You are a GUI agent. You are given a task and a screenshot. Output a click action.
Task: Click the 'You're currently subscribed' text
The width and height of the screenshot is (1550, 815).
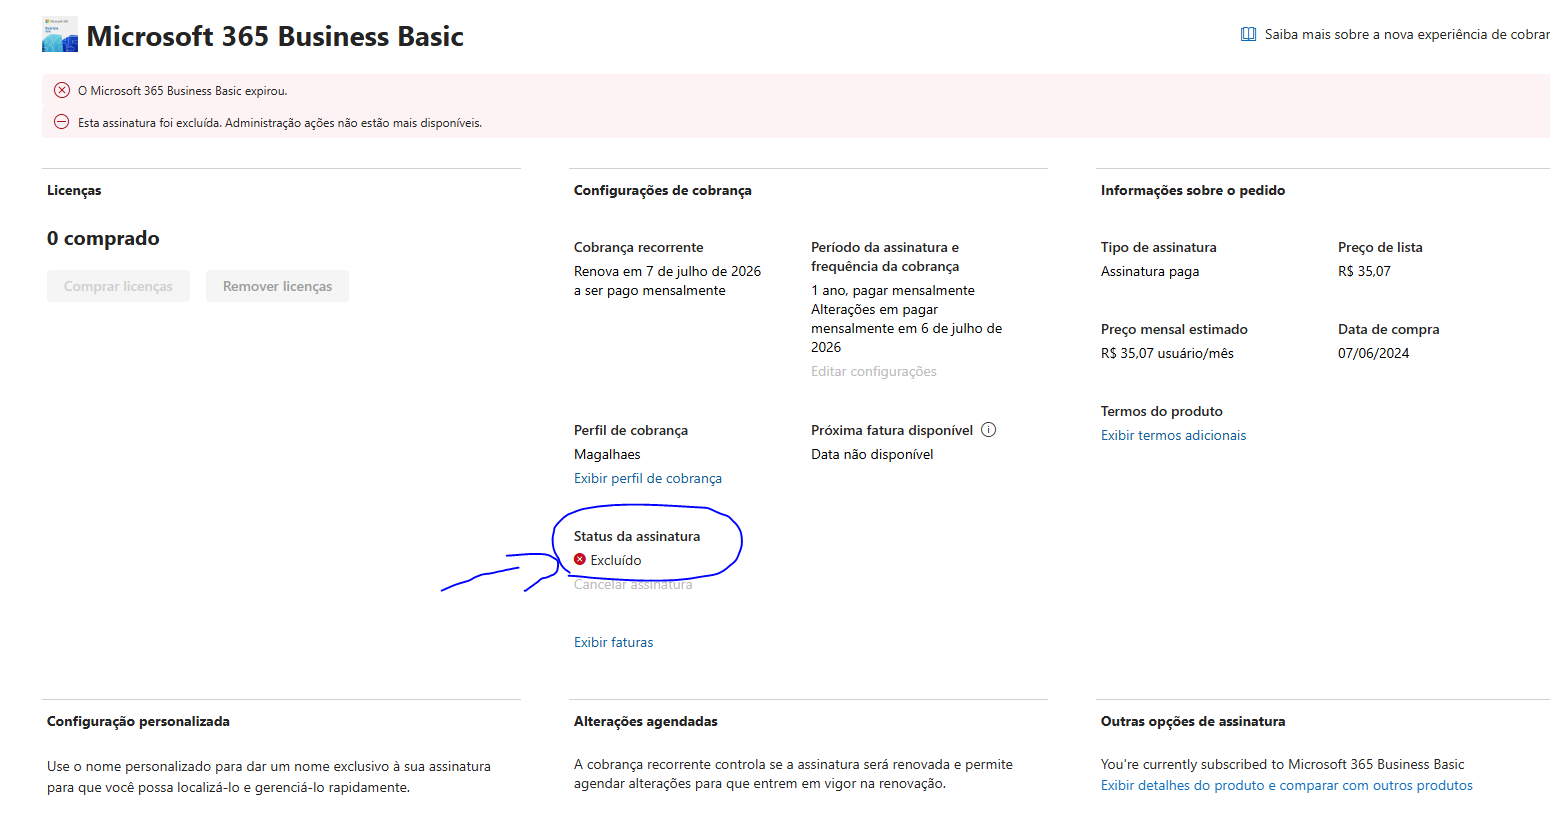tap(1283, 764)
